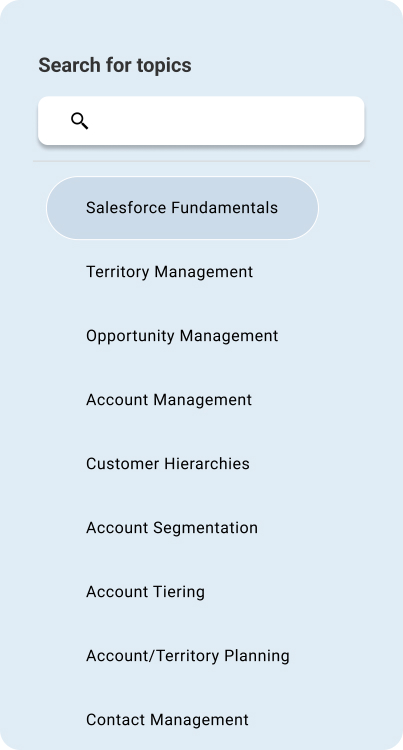
Task: Select the Salesforce Fundamentals topic
Action: click(x=182, y=208)
